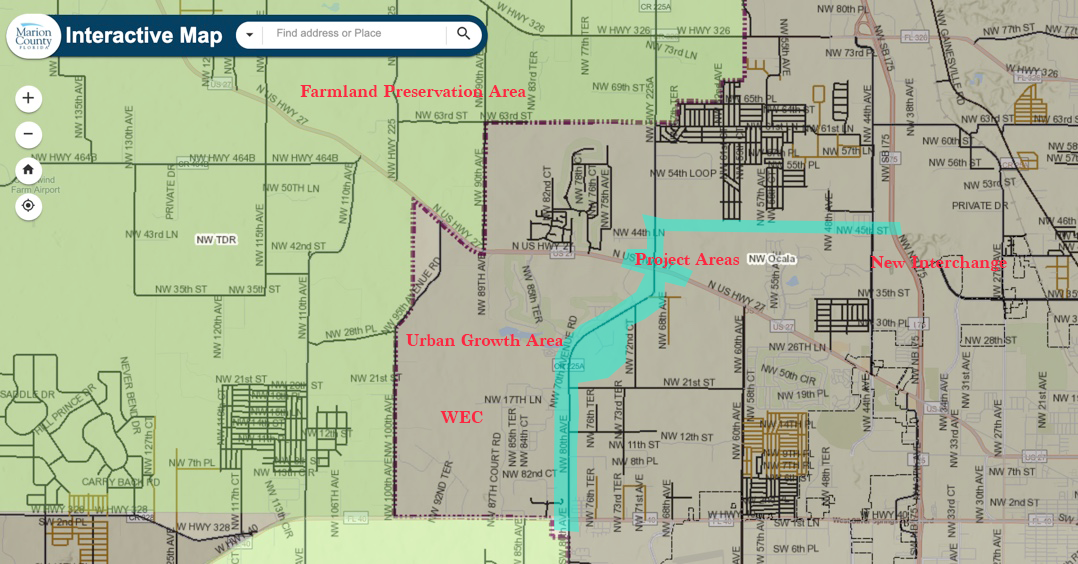Focus the Find address or Place field
Screen dimensions: 1078x564
tap(355, 34)
